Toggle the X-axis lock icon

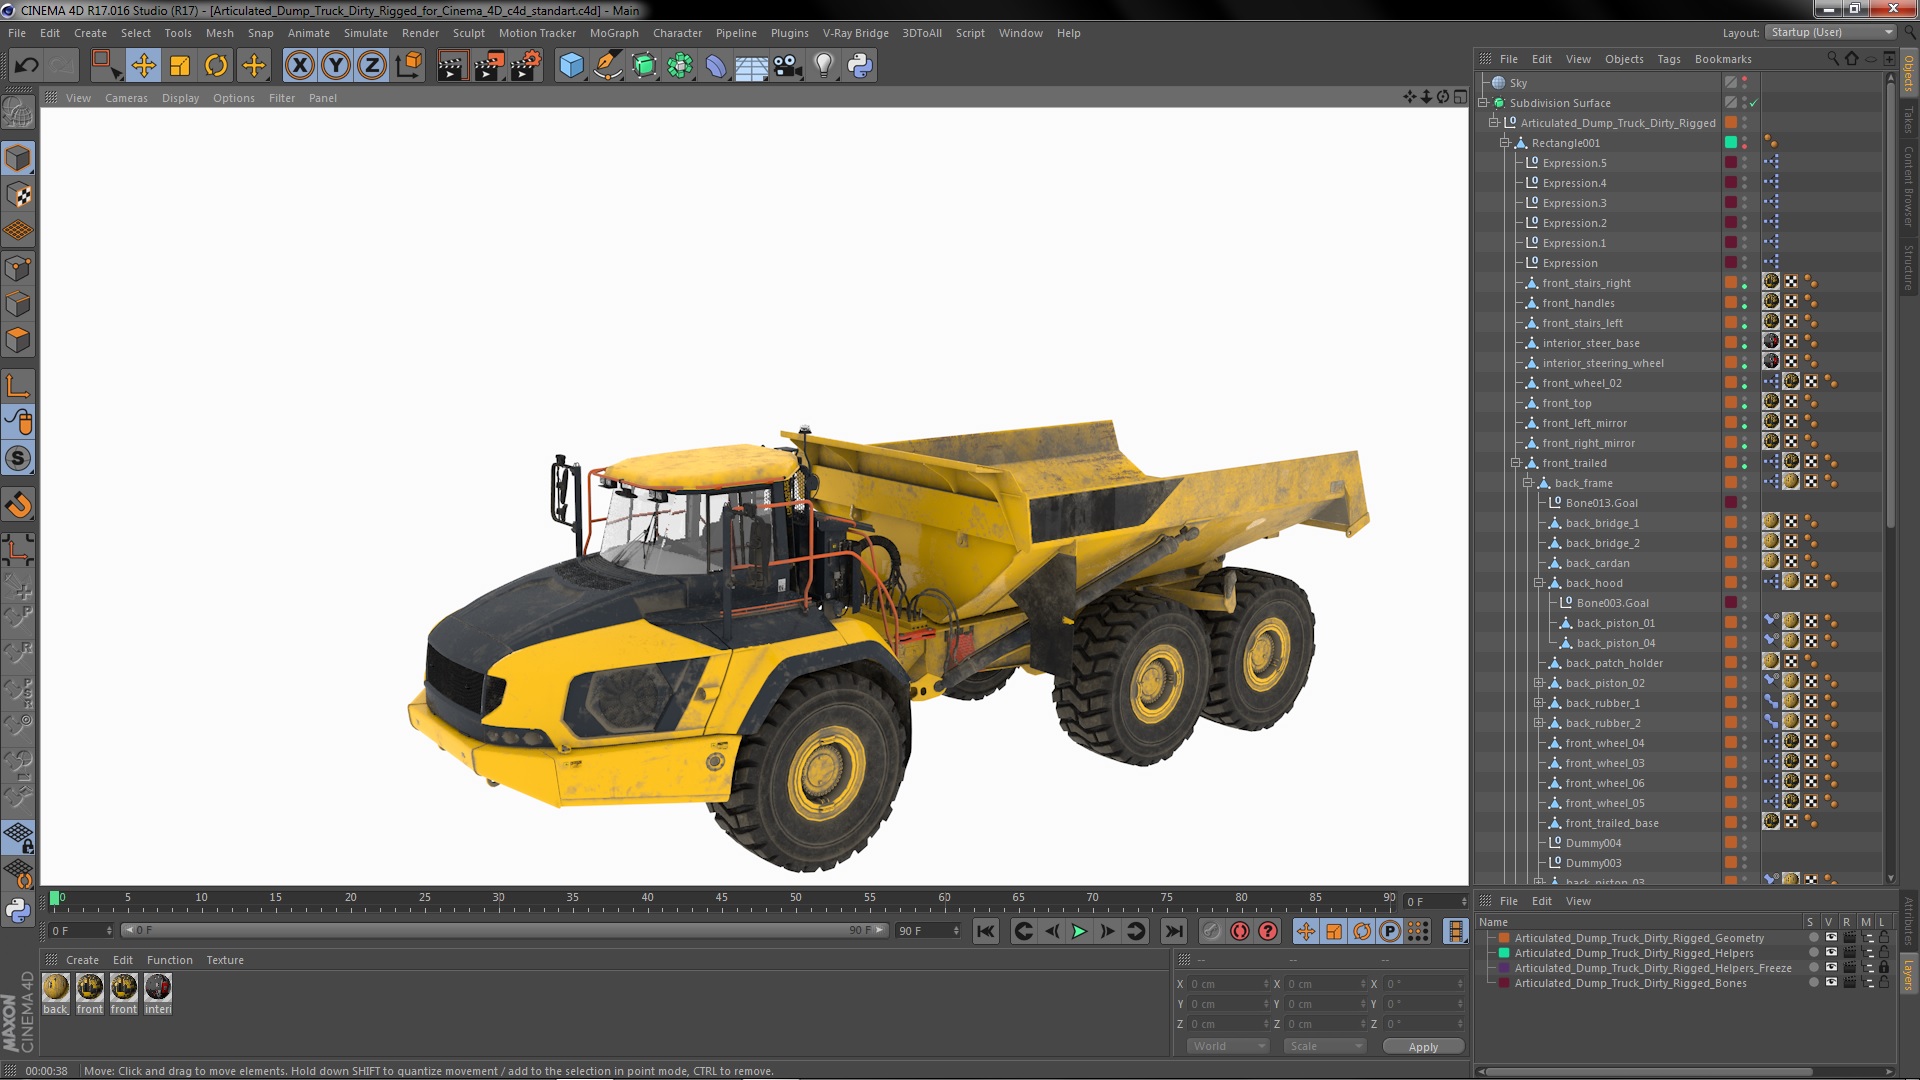click(x=299, y=66)
